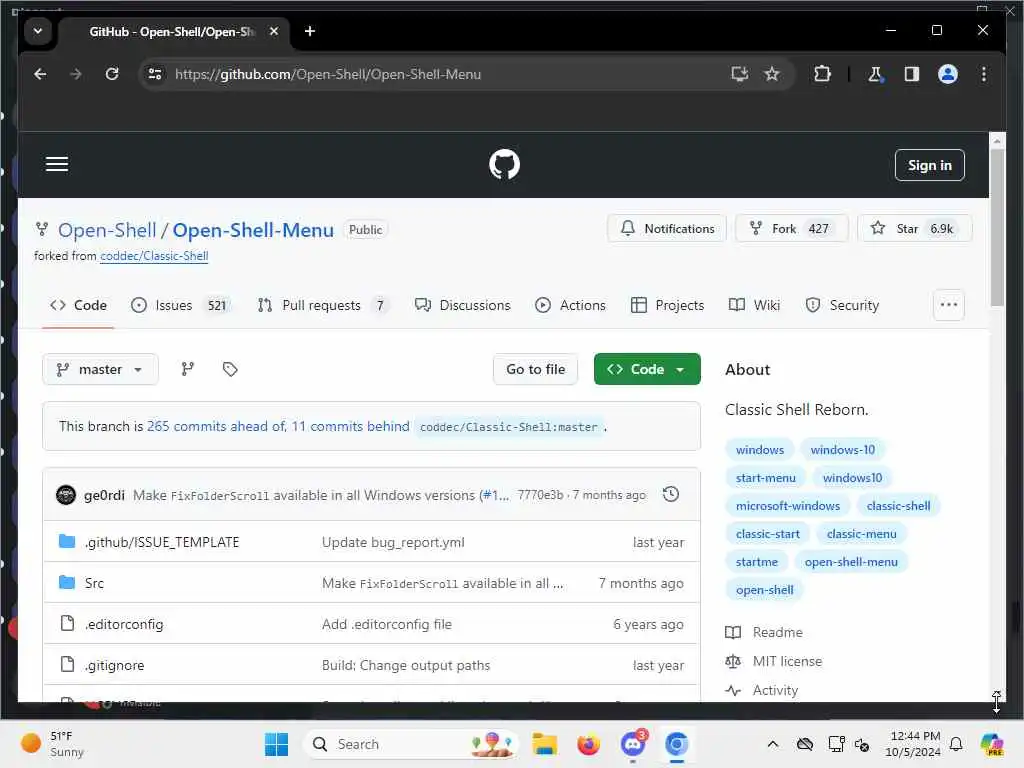
Task: Open commit history clock icon
Action: [671, 494]
